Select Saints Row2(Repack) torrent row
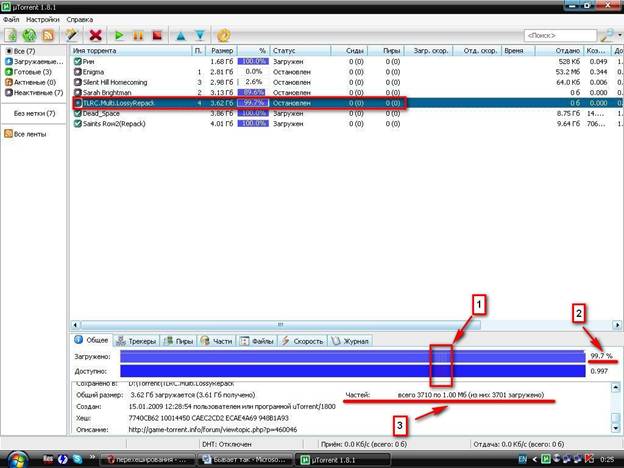Screen dimensions: 624x468 point(346,123)
